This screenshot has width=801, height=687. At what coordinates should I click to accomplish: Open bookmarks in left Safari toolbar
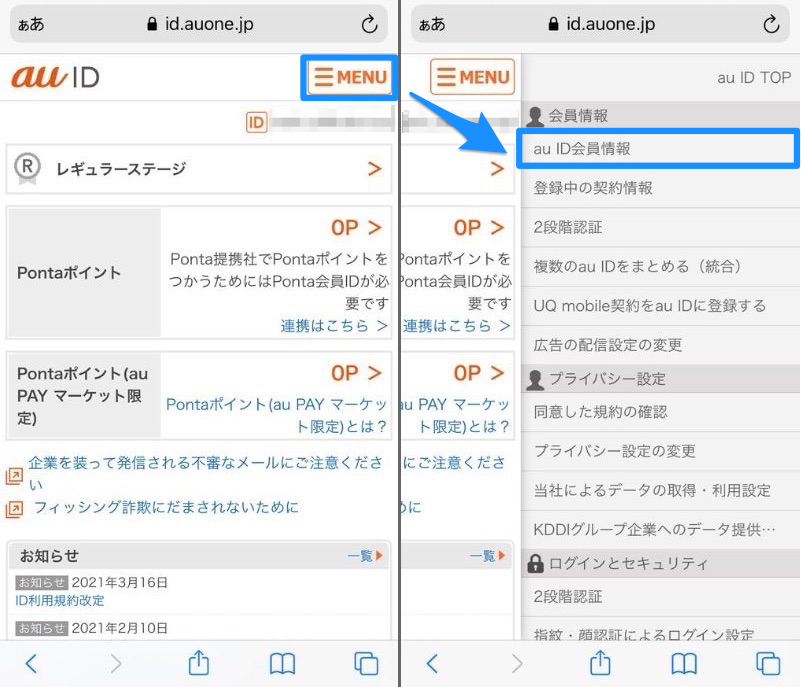282,664
